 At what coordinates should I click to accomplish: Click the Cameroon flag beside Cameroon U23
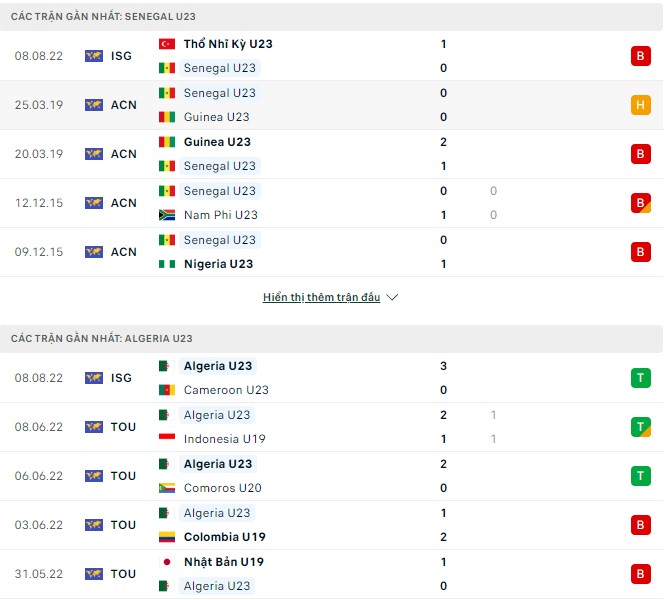point(167,390)
